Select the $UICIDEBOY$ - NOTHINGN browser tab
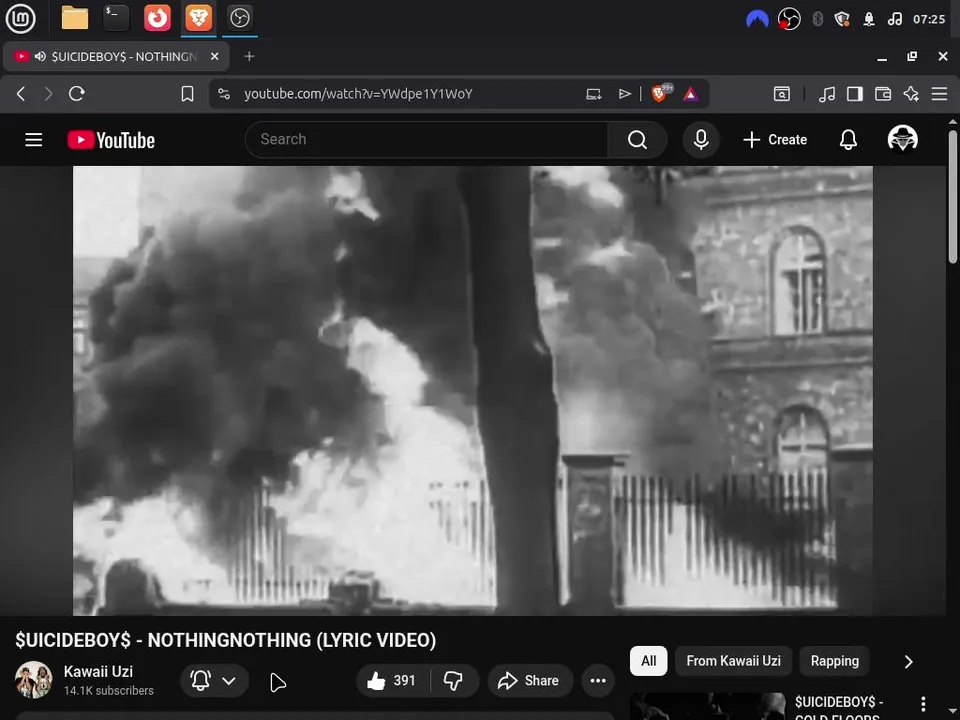This screenshot has height=720, width=960. click(x=116, y=56)
